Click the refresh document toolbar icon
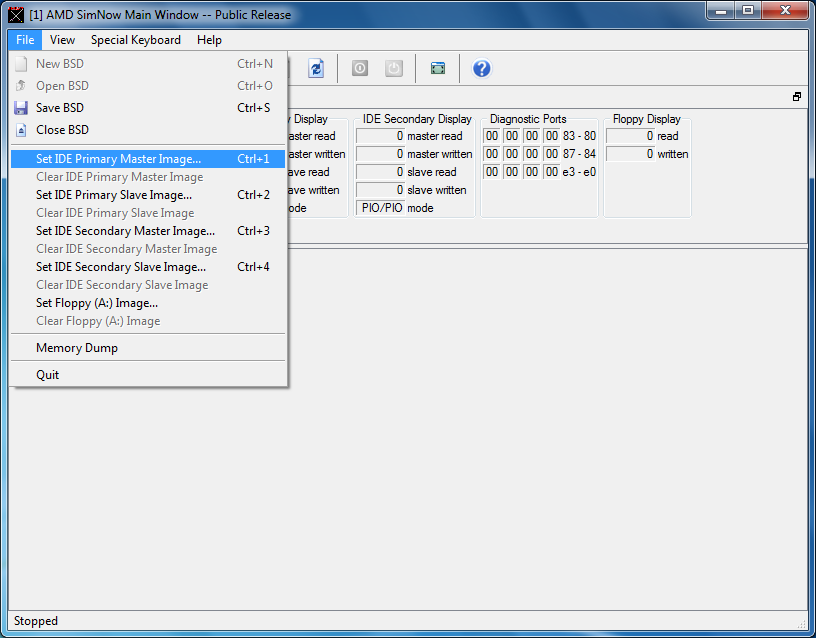Viewport: 816px width, 638px height. point(316,68)
